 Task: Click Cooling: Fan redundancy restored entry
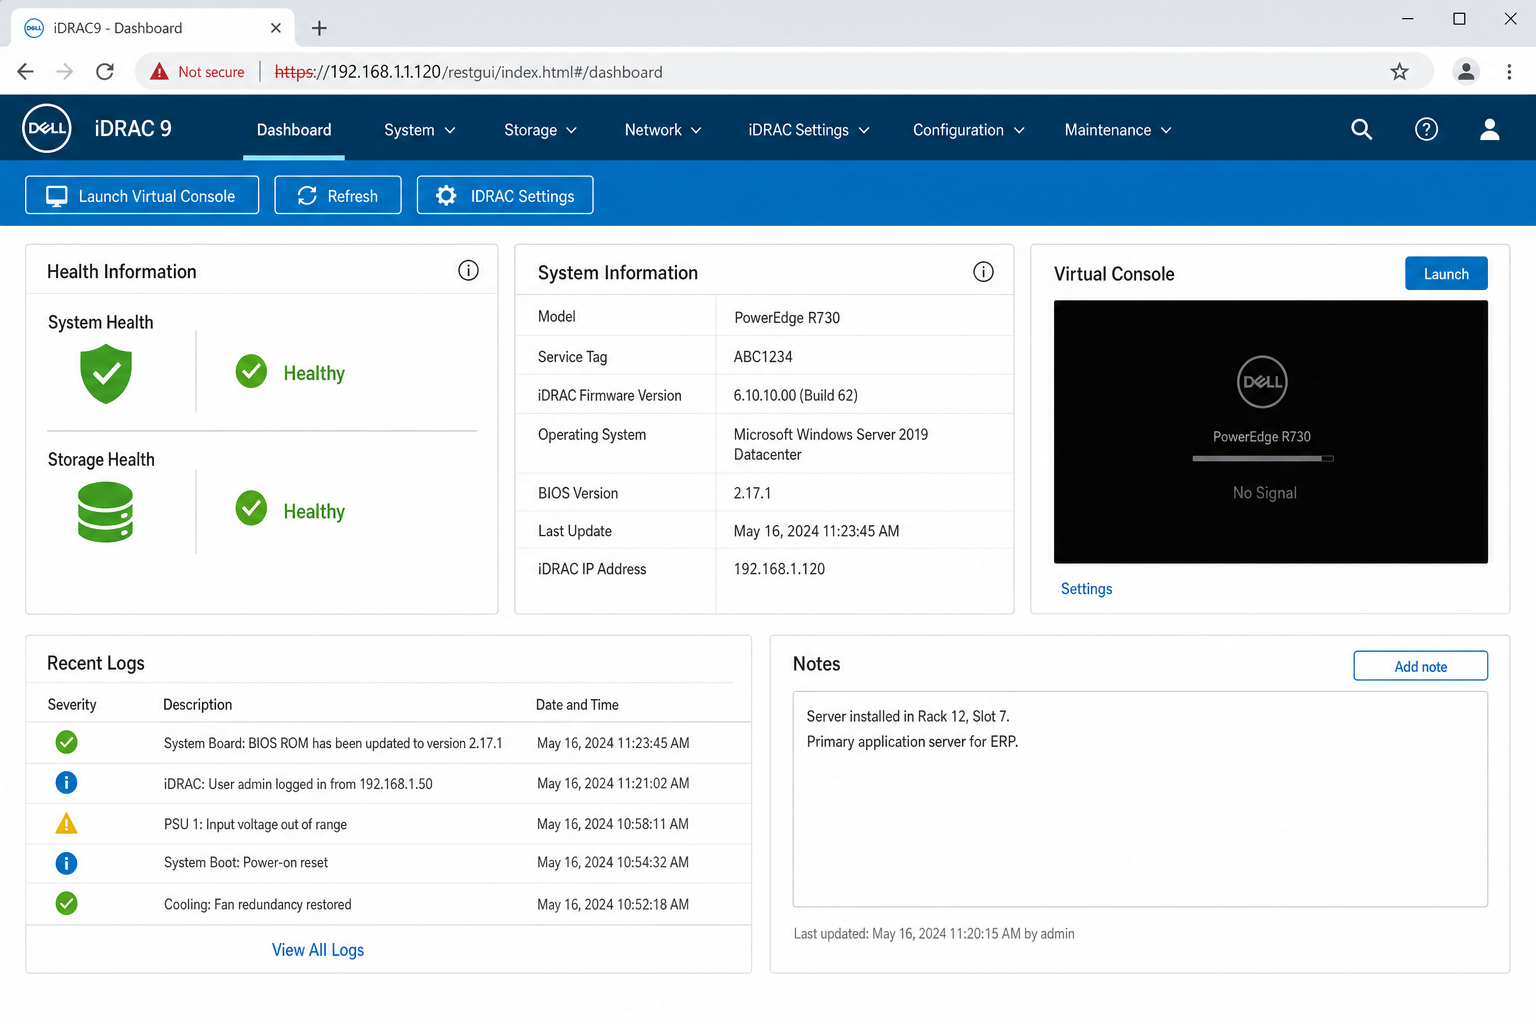pyautogui.click(x=258, y=905)
